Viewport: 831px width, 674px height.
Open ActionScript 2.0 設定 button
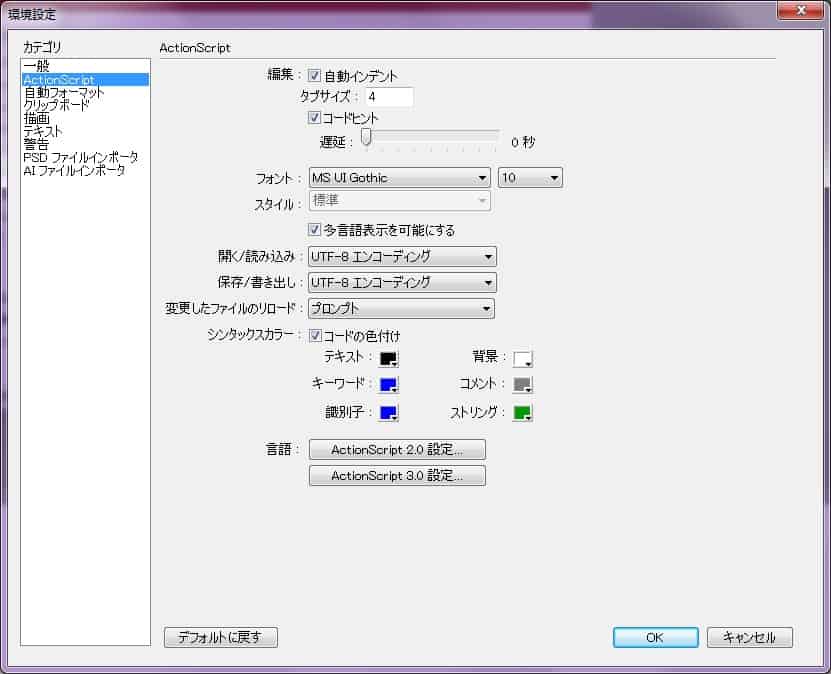pos(397,449)
